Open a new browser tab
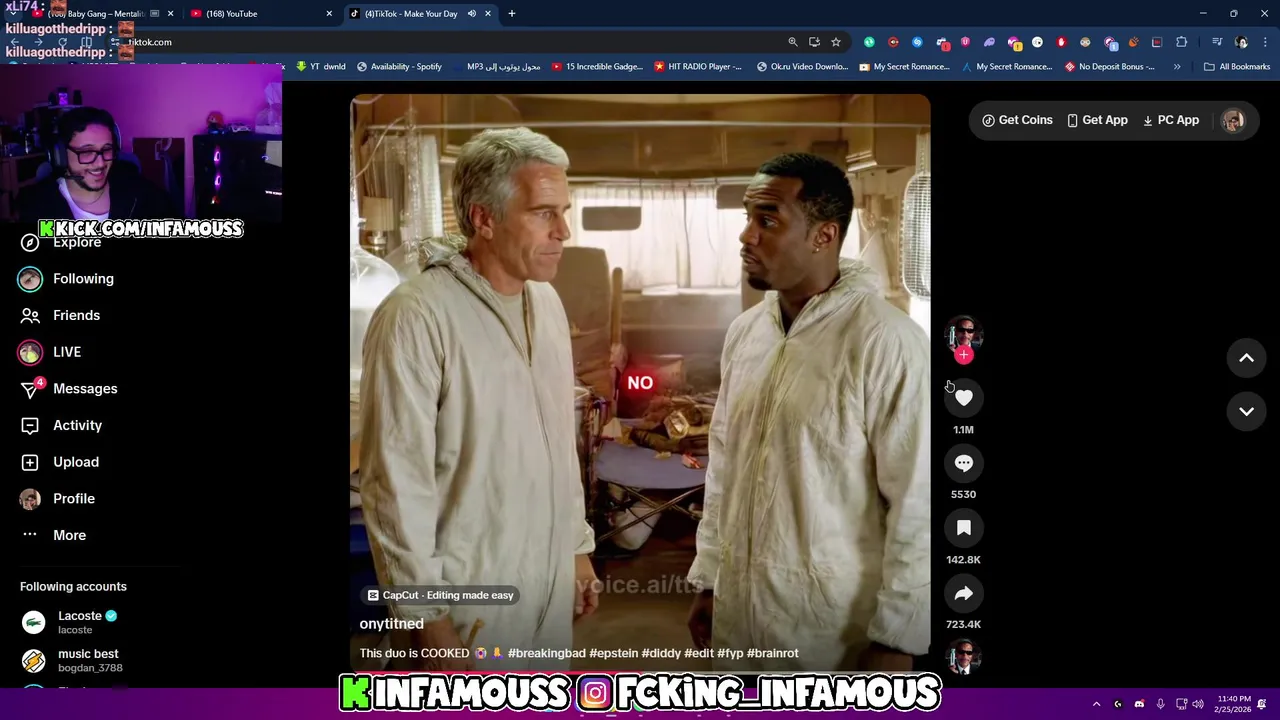The height and width of the screenshot is (720, 1280). 512,14
